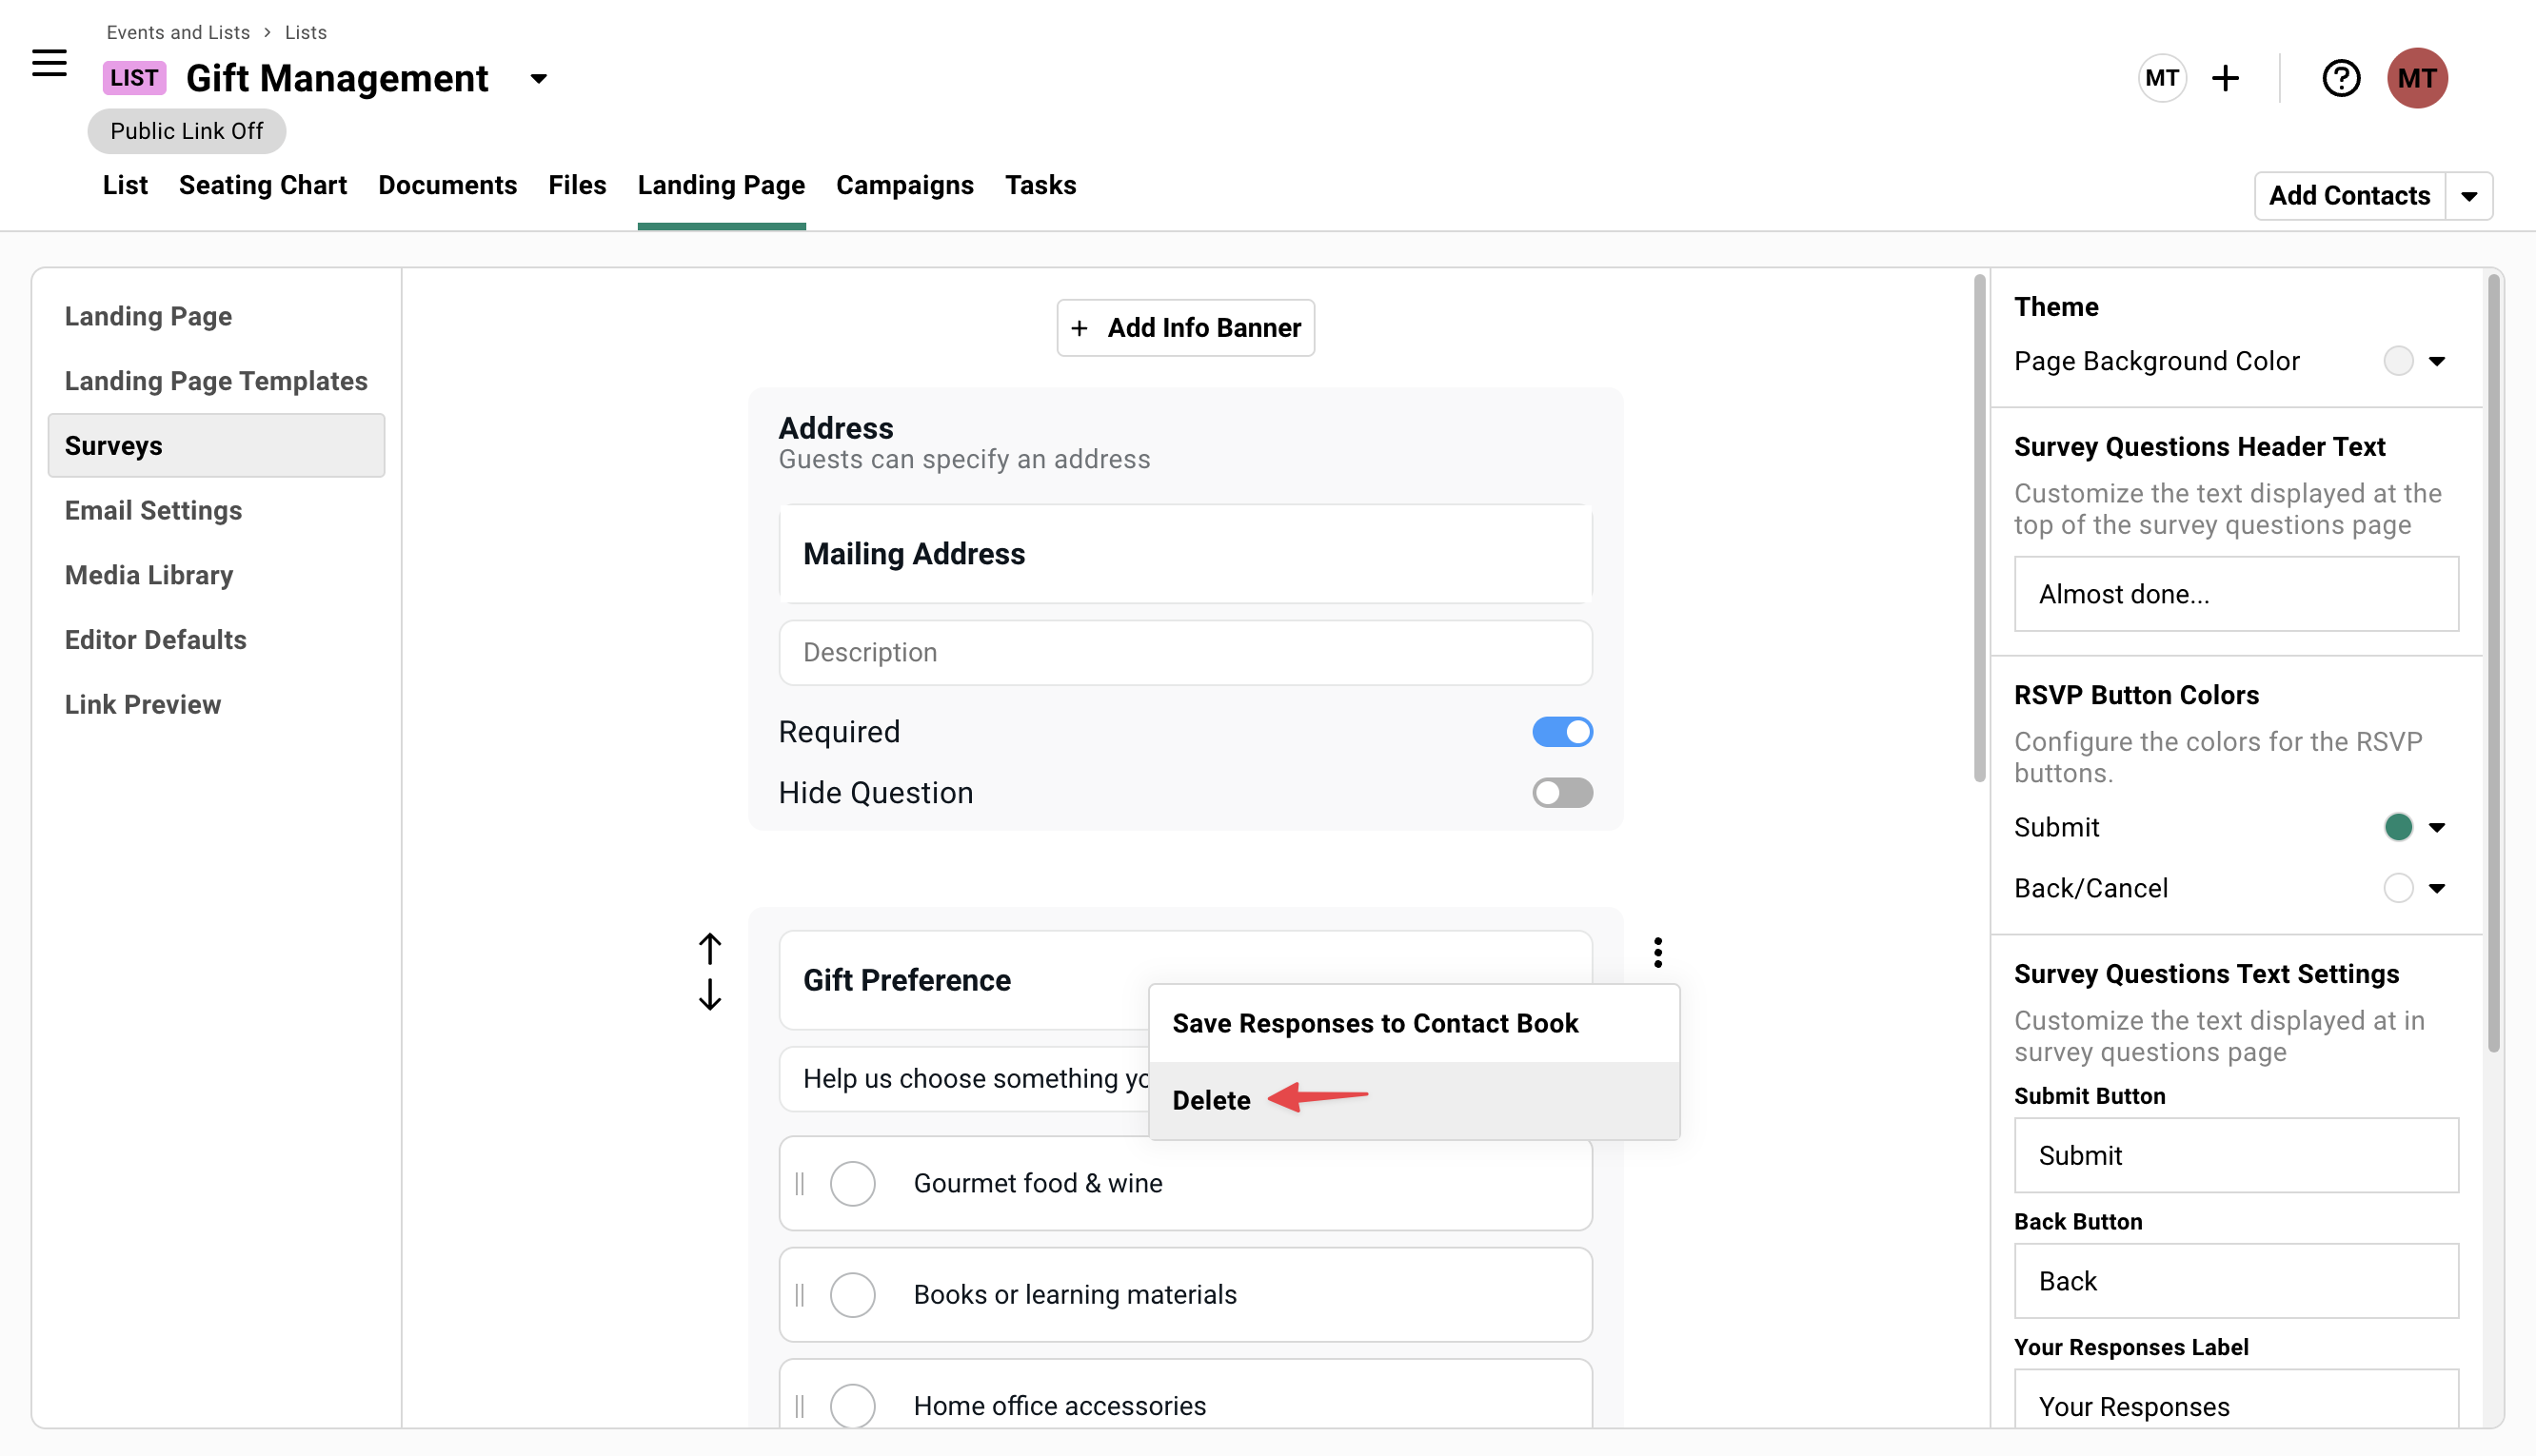This screenshot has width=2536, height=1456.
Task: Enable the Hide Question toggle
Action: point(1562,792)
